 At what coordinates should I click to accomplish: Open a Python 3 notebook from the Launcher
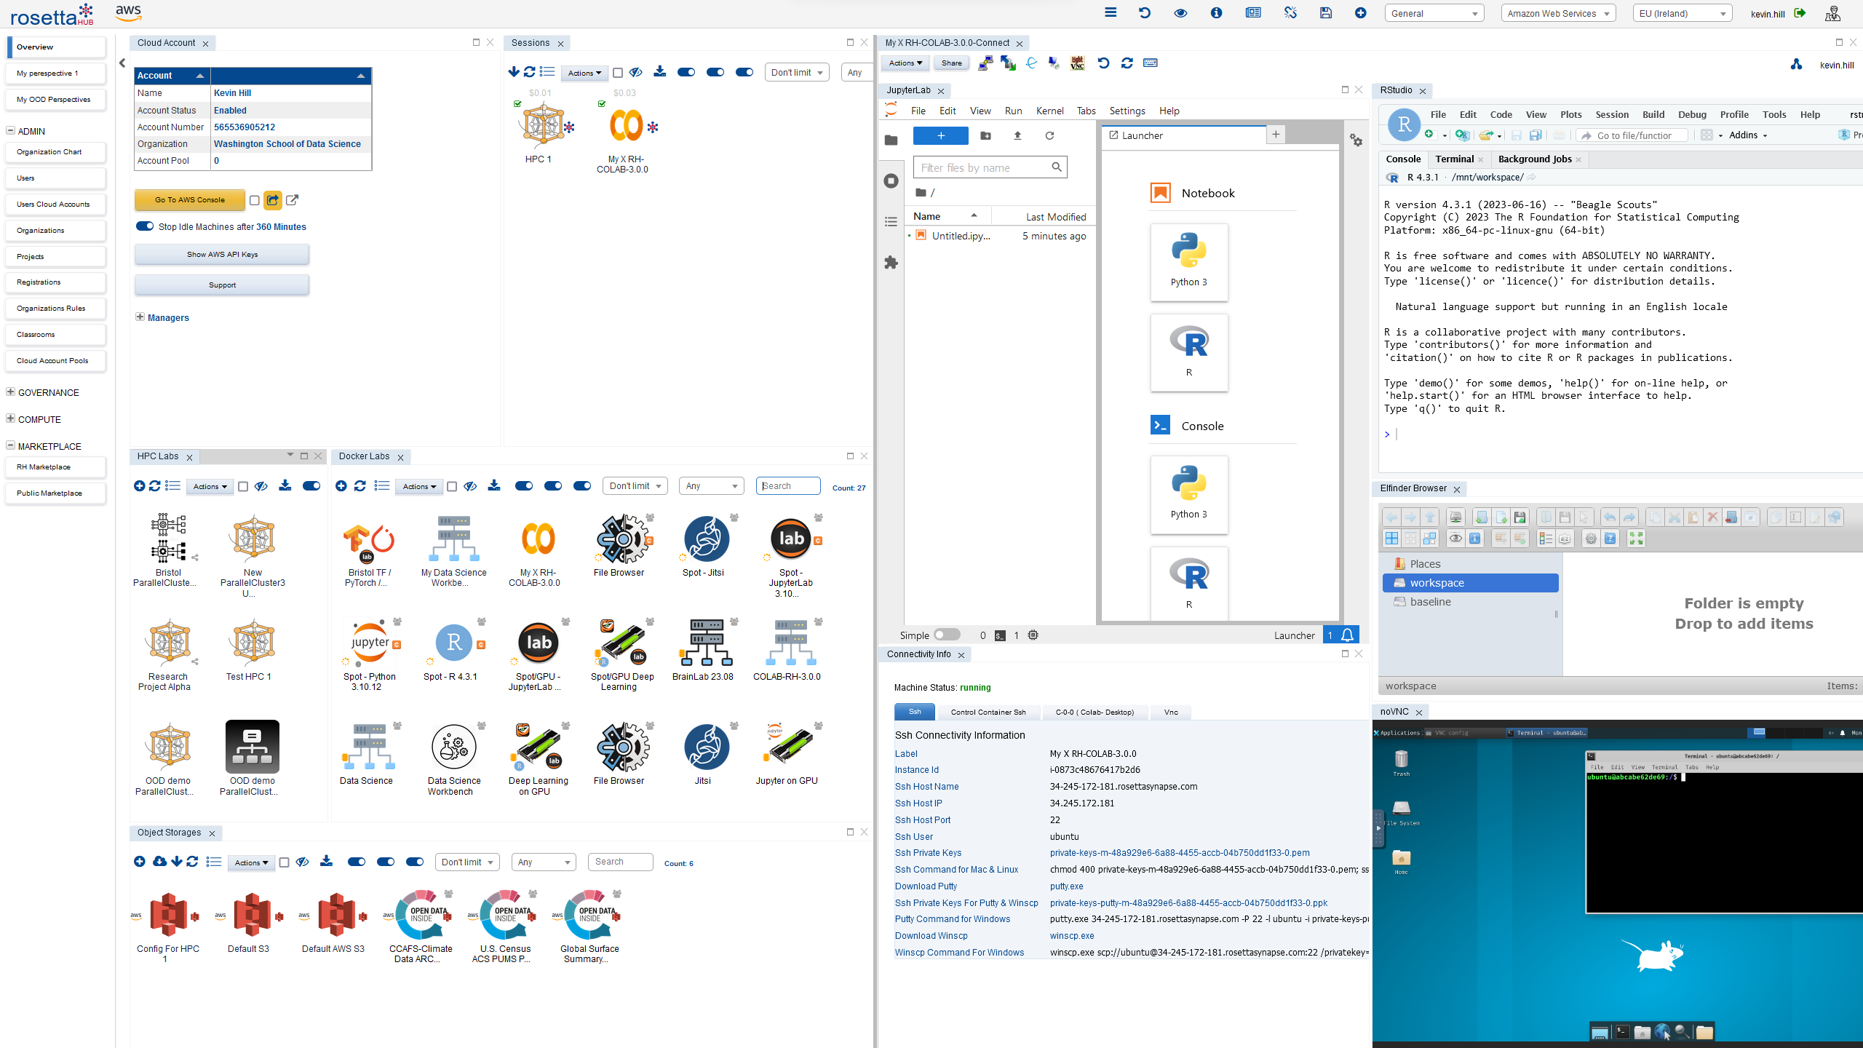tap(1189, 262)
